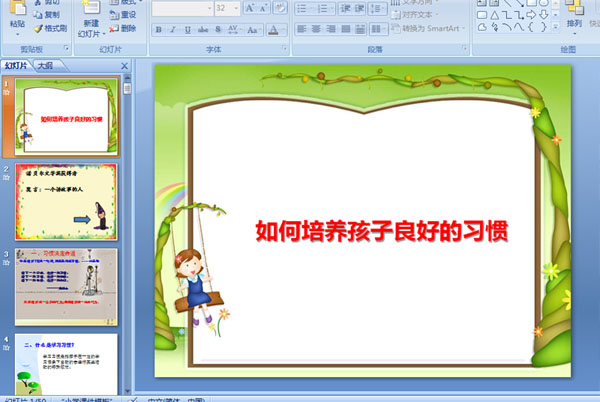Click the Paste (粘贴) button
Viewport: 600px width, 402px height.
[18, 18]
